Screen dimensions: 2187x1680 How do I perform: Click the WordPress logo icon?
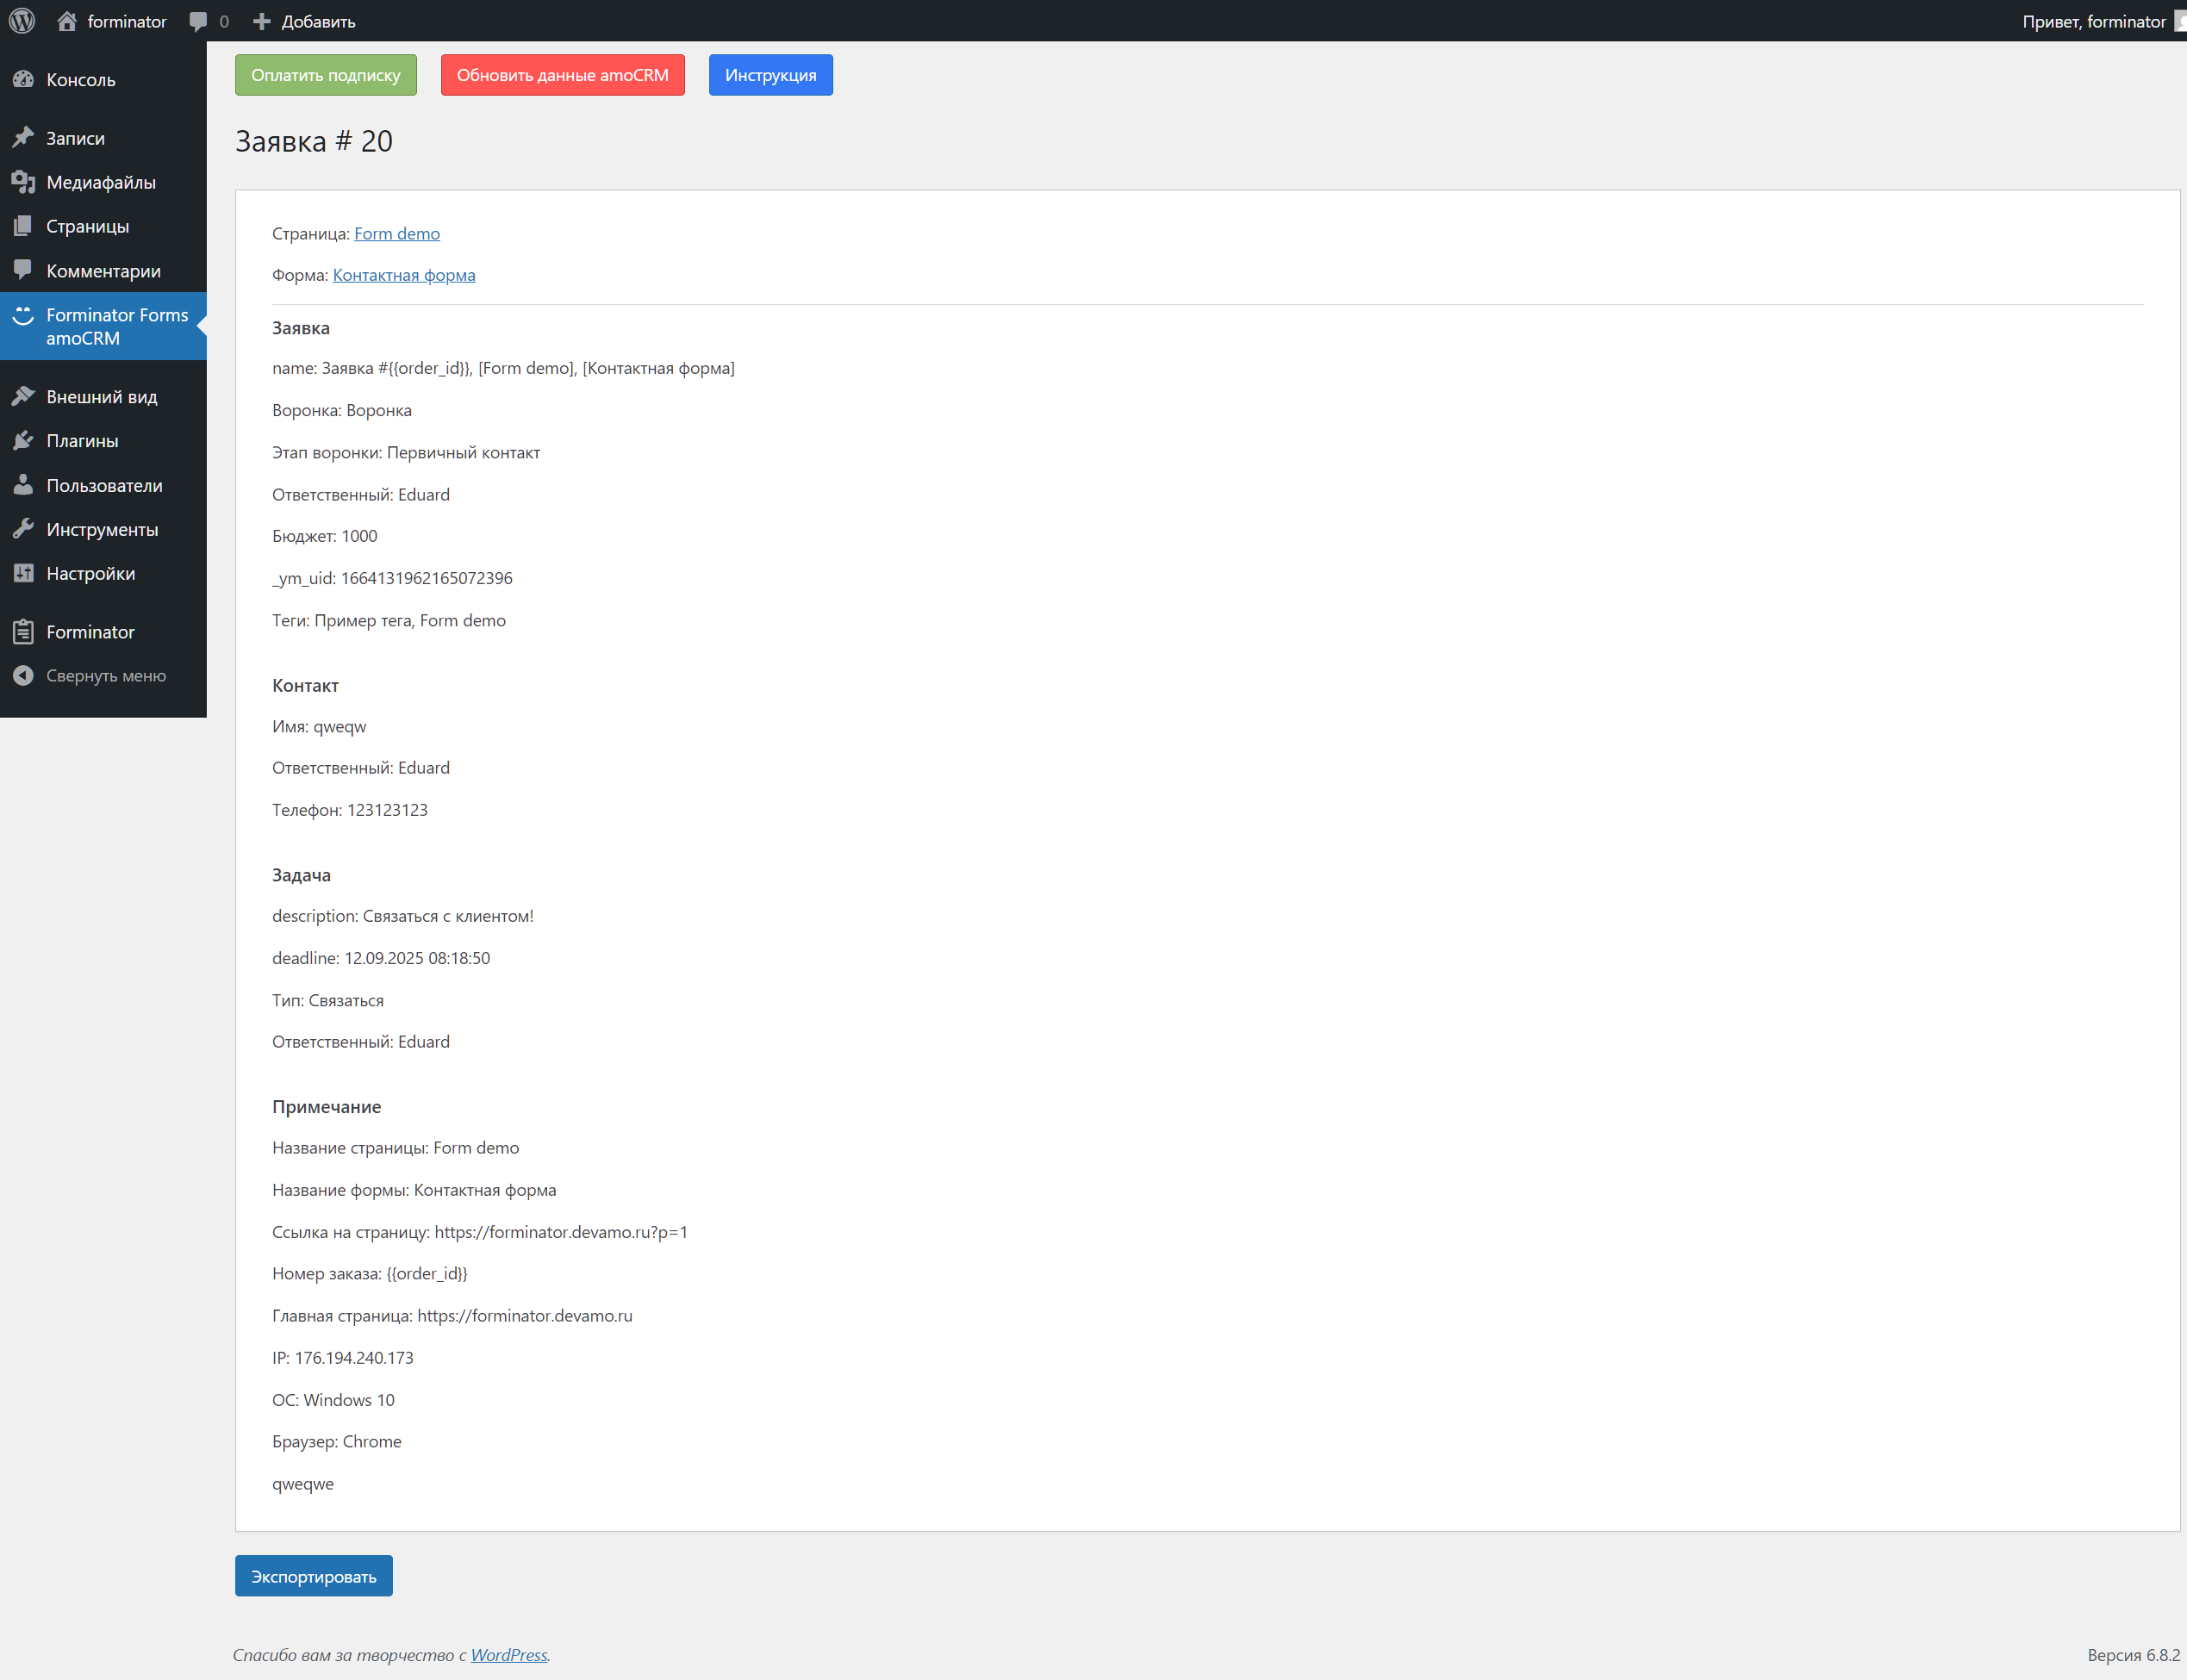[22, 21]
